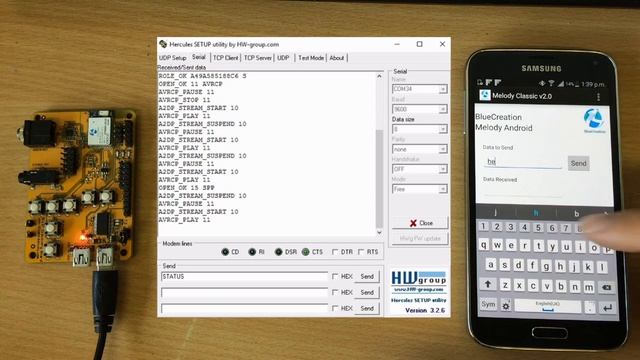Switch to the TCP Client tab

point(225,58)
